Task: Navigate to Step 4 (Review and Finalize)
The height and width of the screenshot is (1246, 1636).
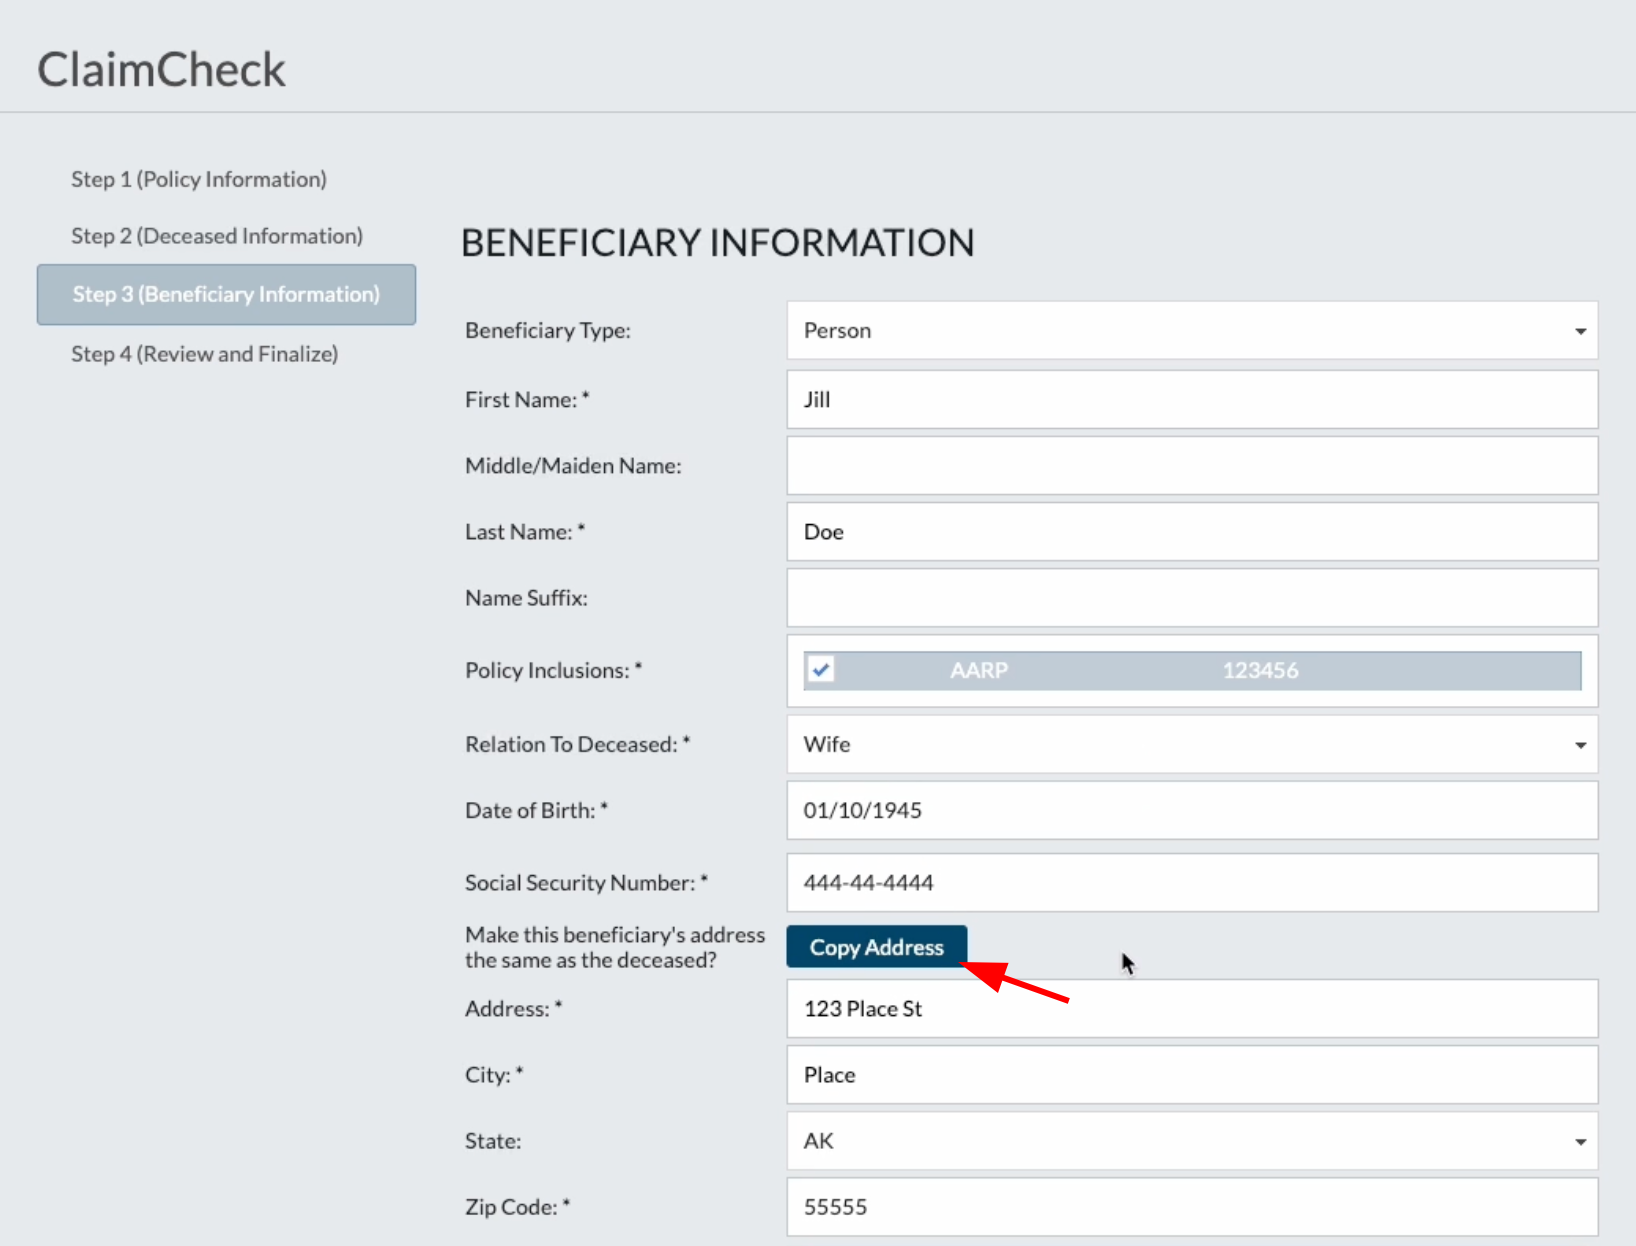Action: [x=204, y=353]
